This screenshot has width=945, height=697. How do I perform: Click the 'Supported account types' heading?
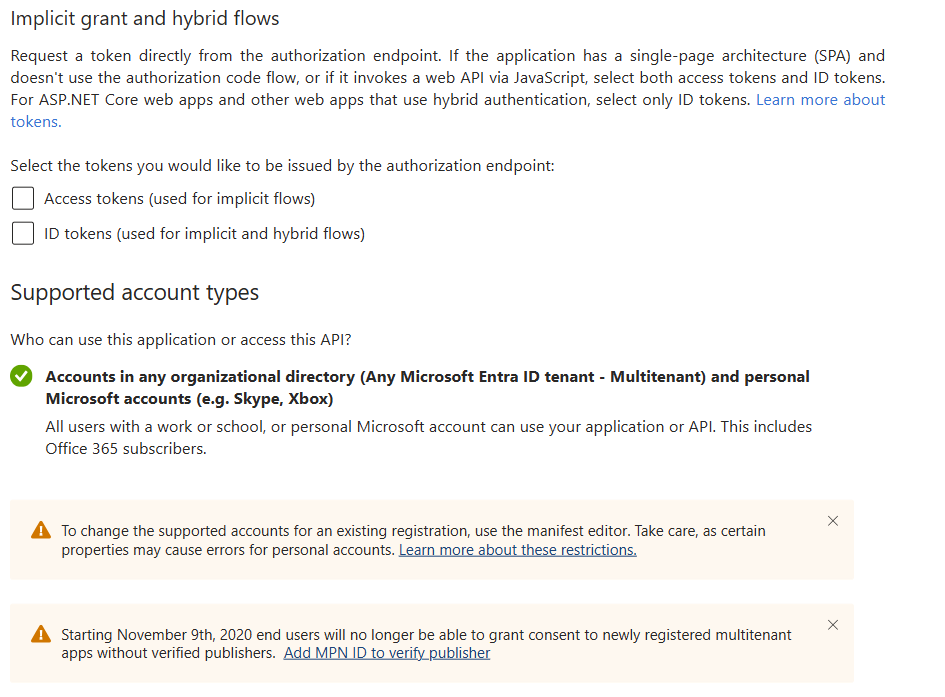pyautogui.click(x=134, y=293)
